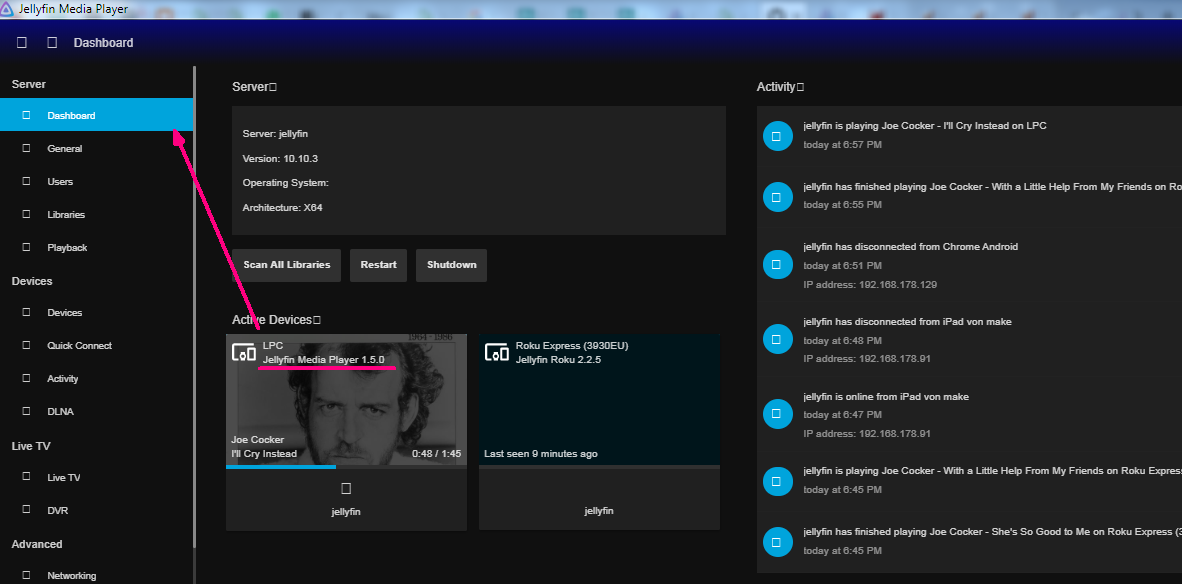Click avatar beside Chrome Android disconnect entry
This screenshot has height=584, width=1182.
point(778,265)
